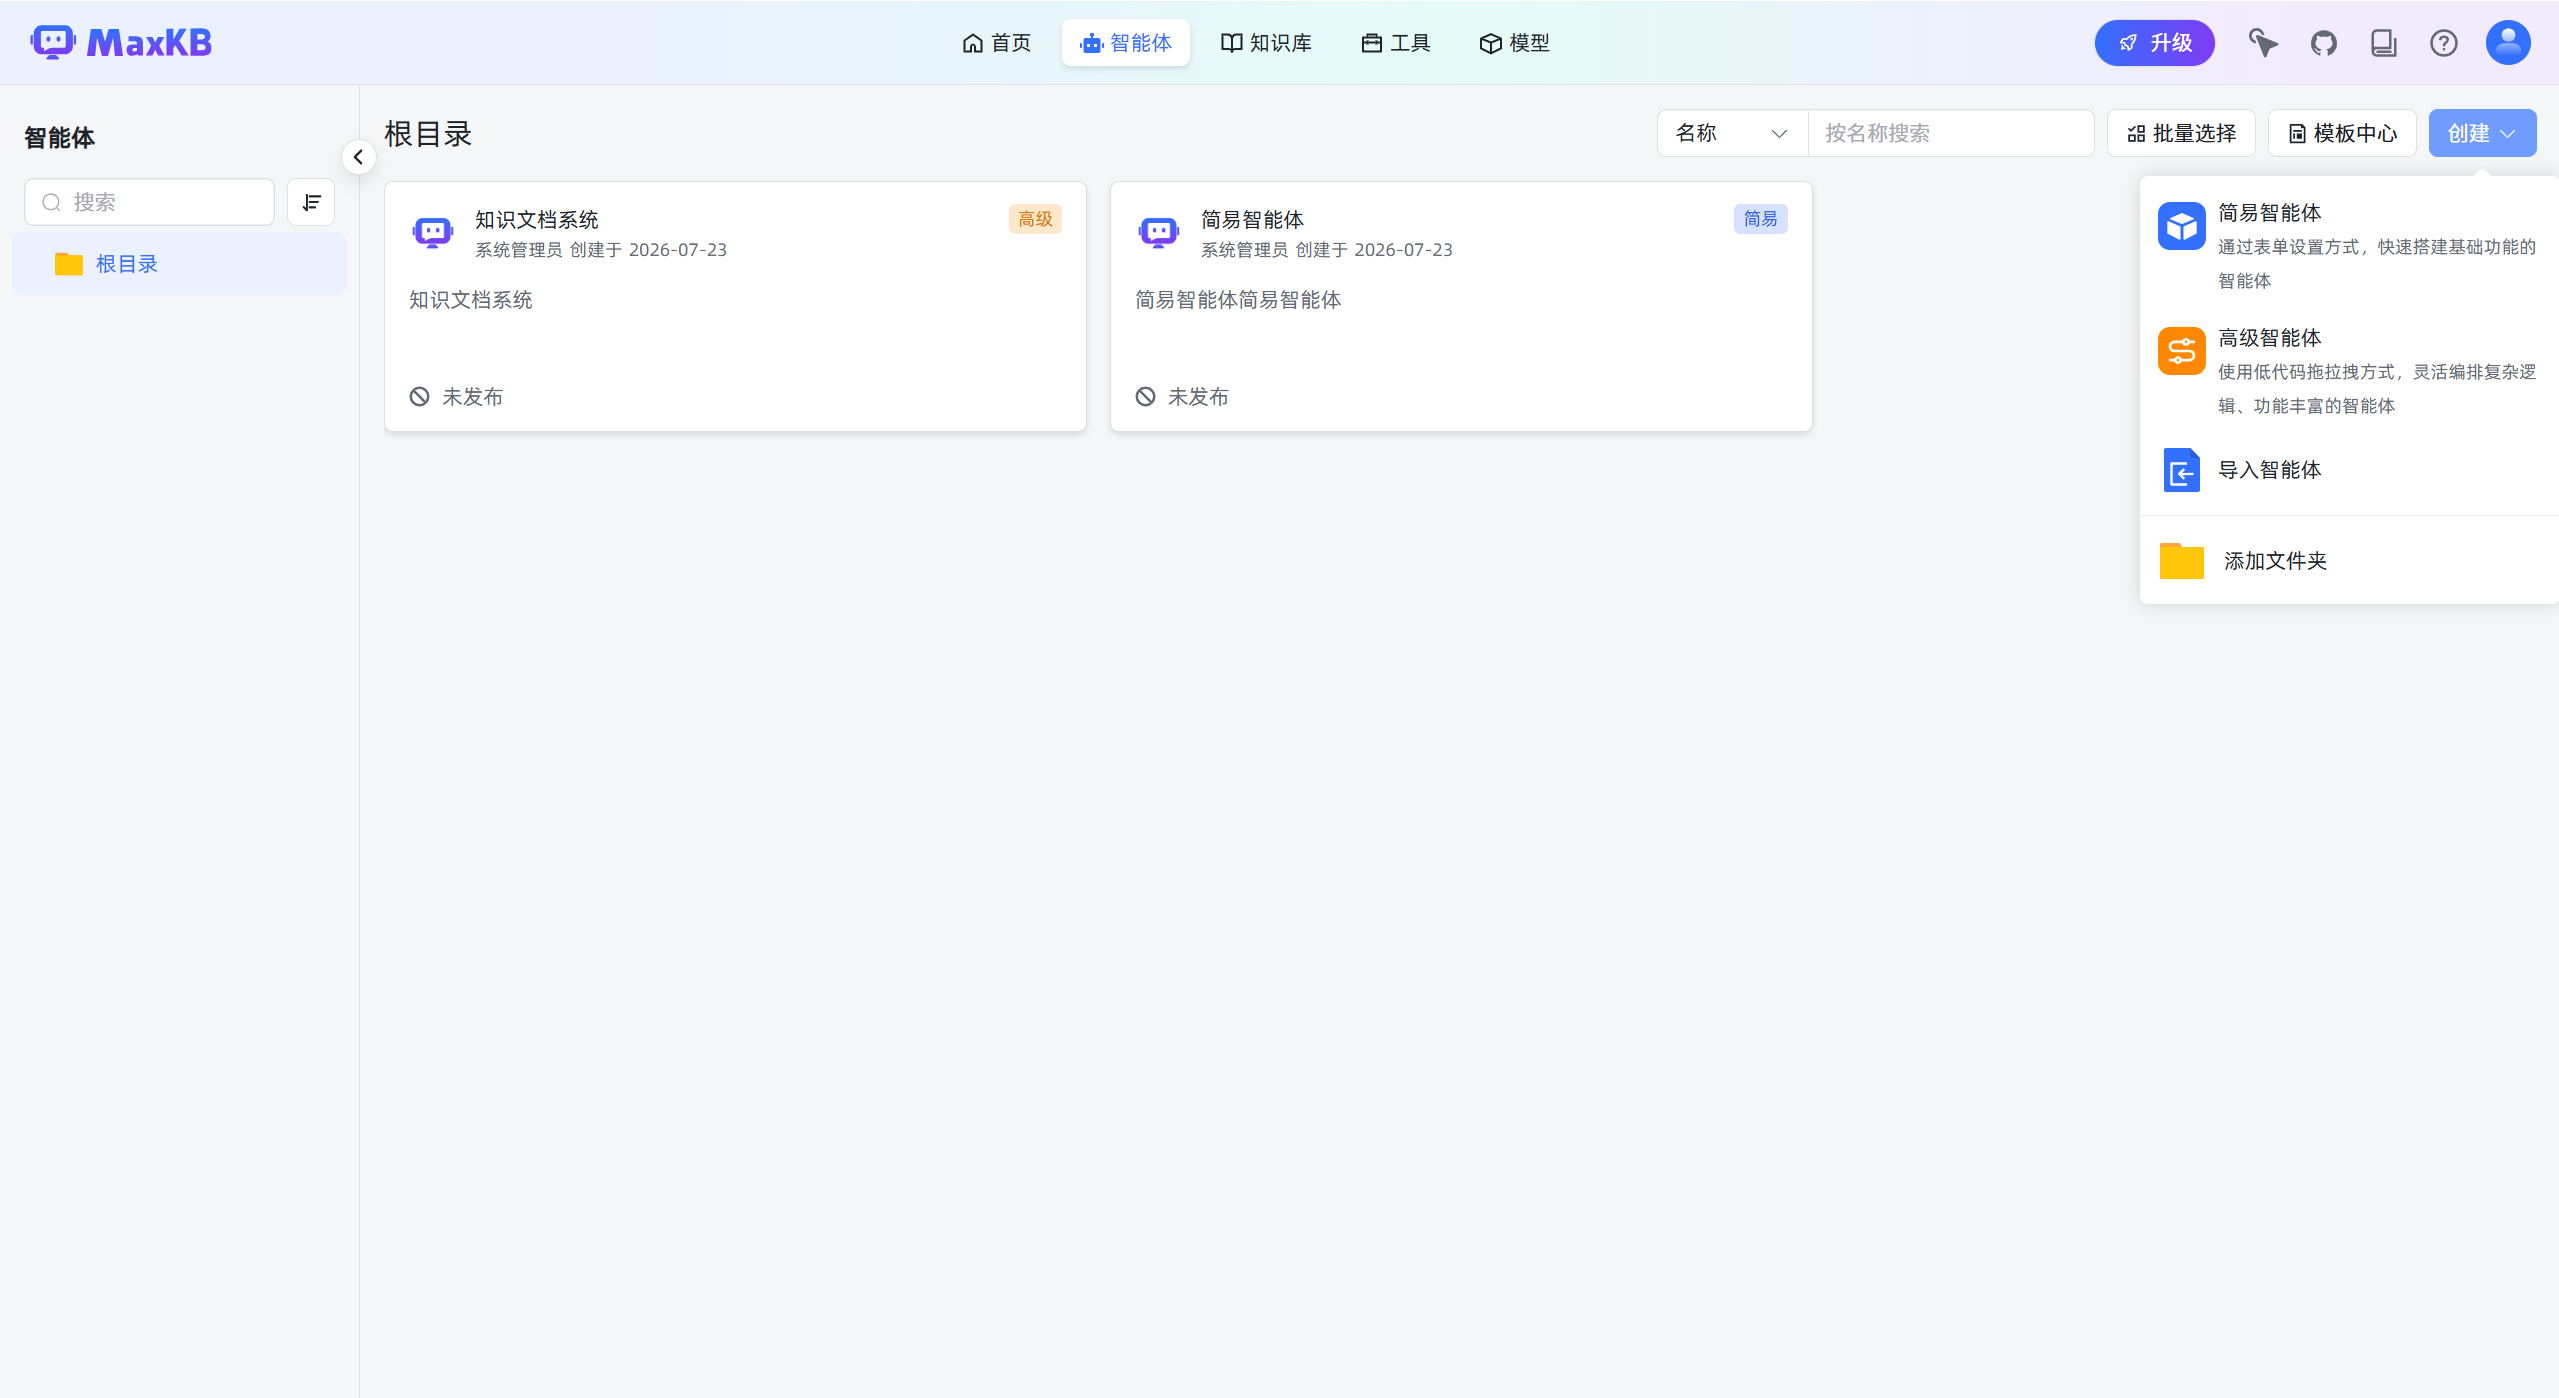Viewport: 2559px width, 1398px height.
Task: Go to the 工具 tab
Action: click(x=1395, y=43)
